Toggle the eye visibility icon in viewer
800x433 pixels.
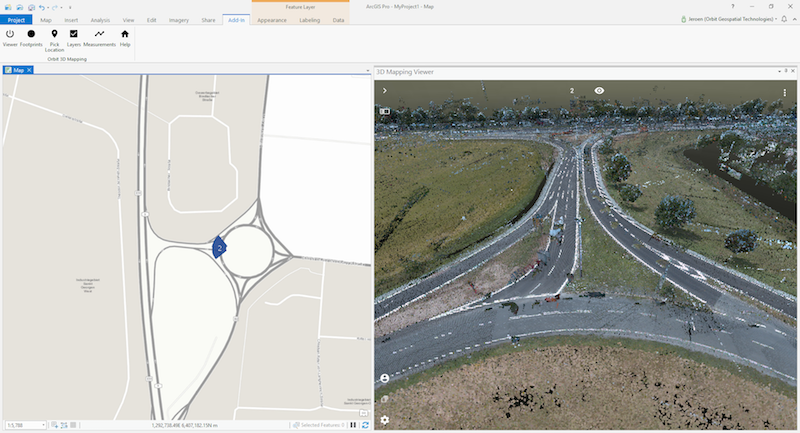599,91
